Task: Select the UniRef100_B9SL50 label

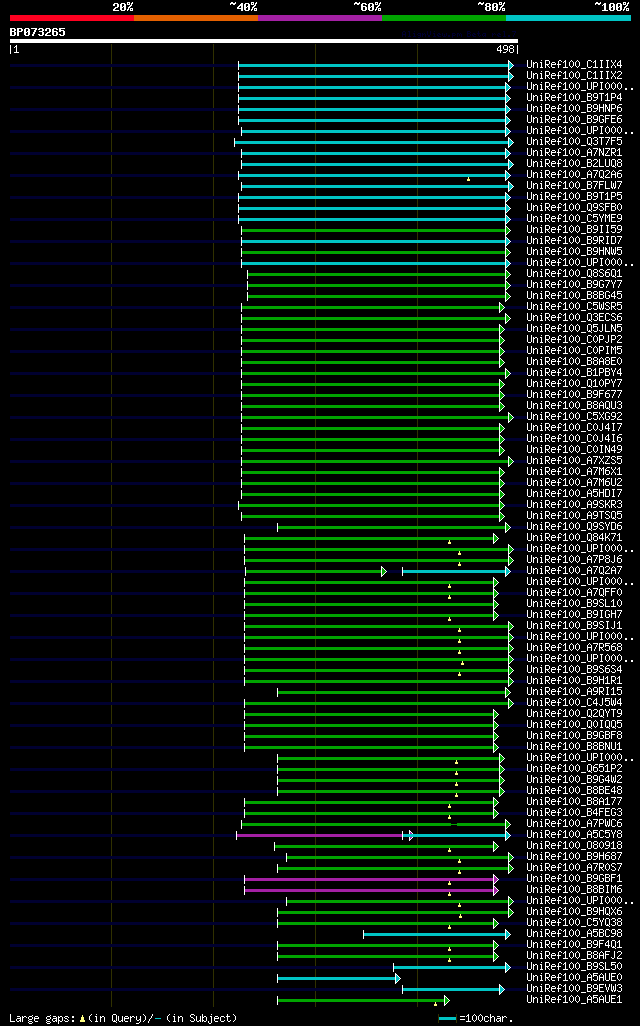Action: [575, 966]
